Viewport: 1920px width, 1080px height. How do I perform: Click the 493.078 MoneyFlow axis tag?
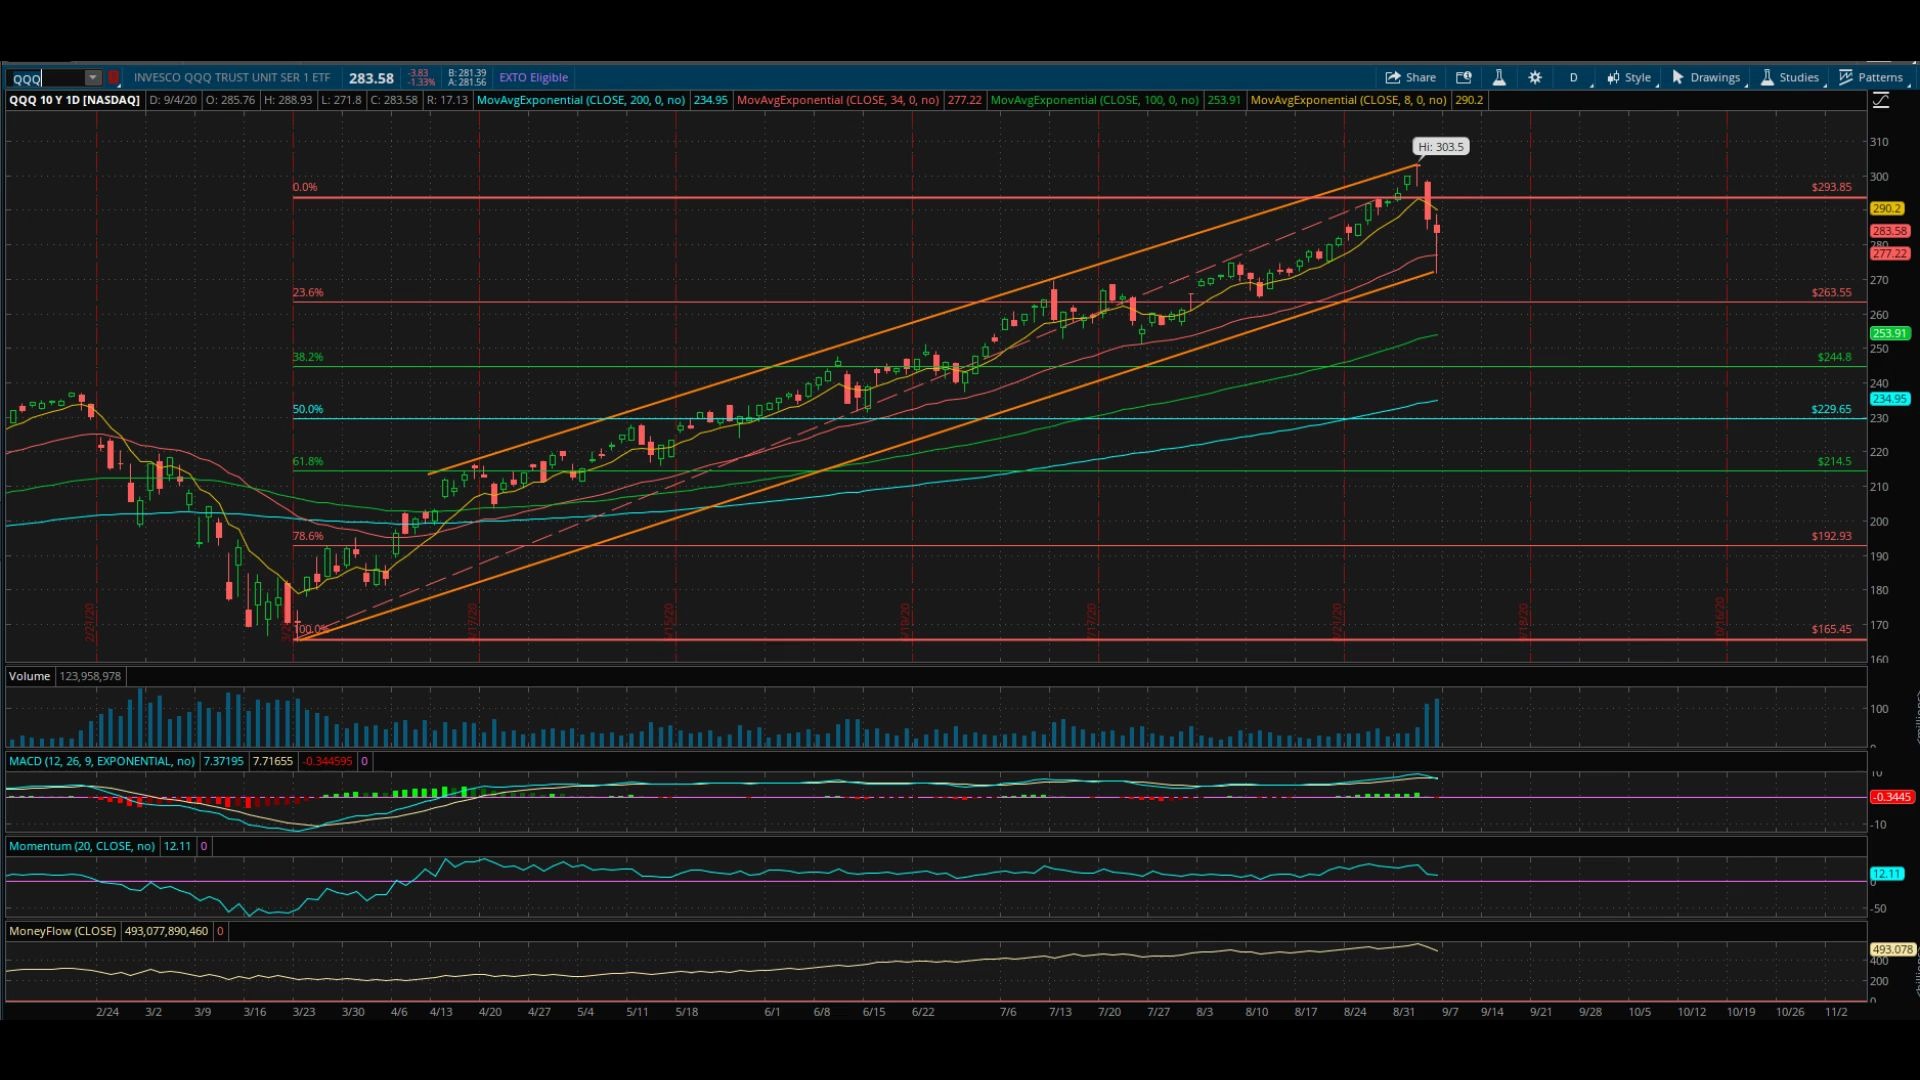click(x=1891, y=949)
